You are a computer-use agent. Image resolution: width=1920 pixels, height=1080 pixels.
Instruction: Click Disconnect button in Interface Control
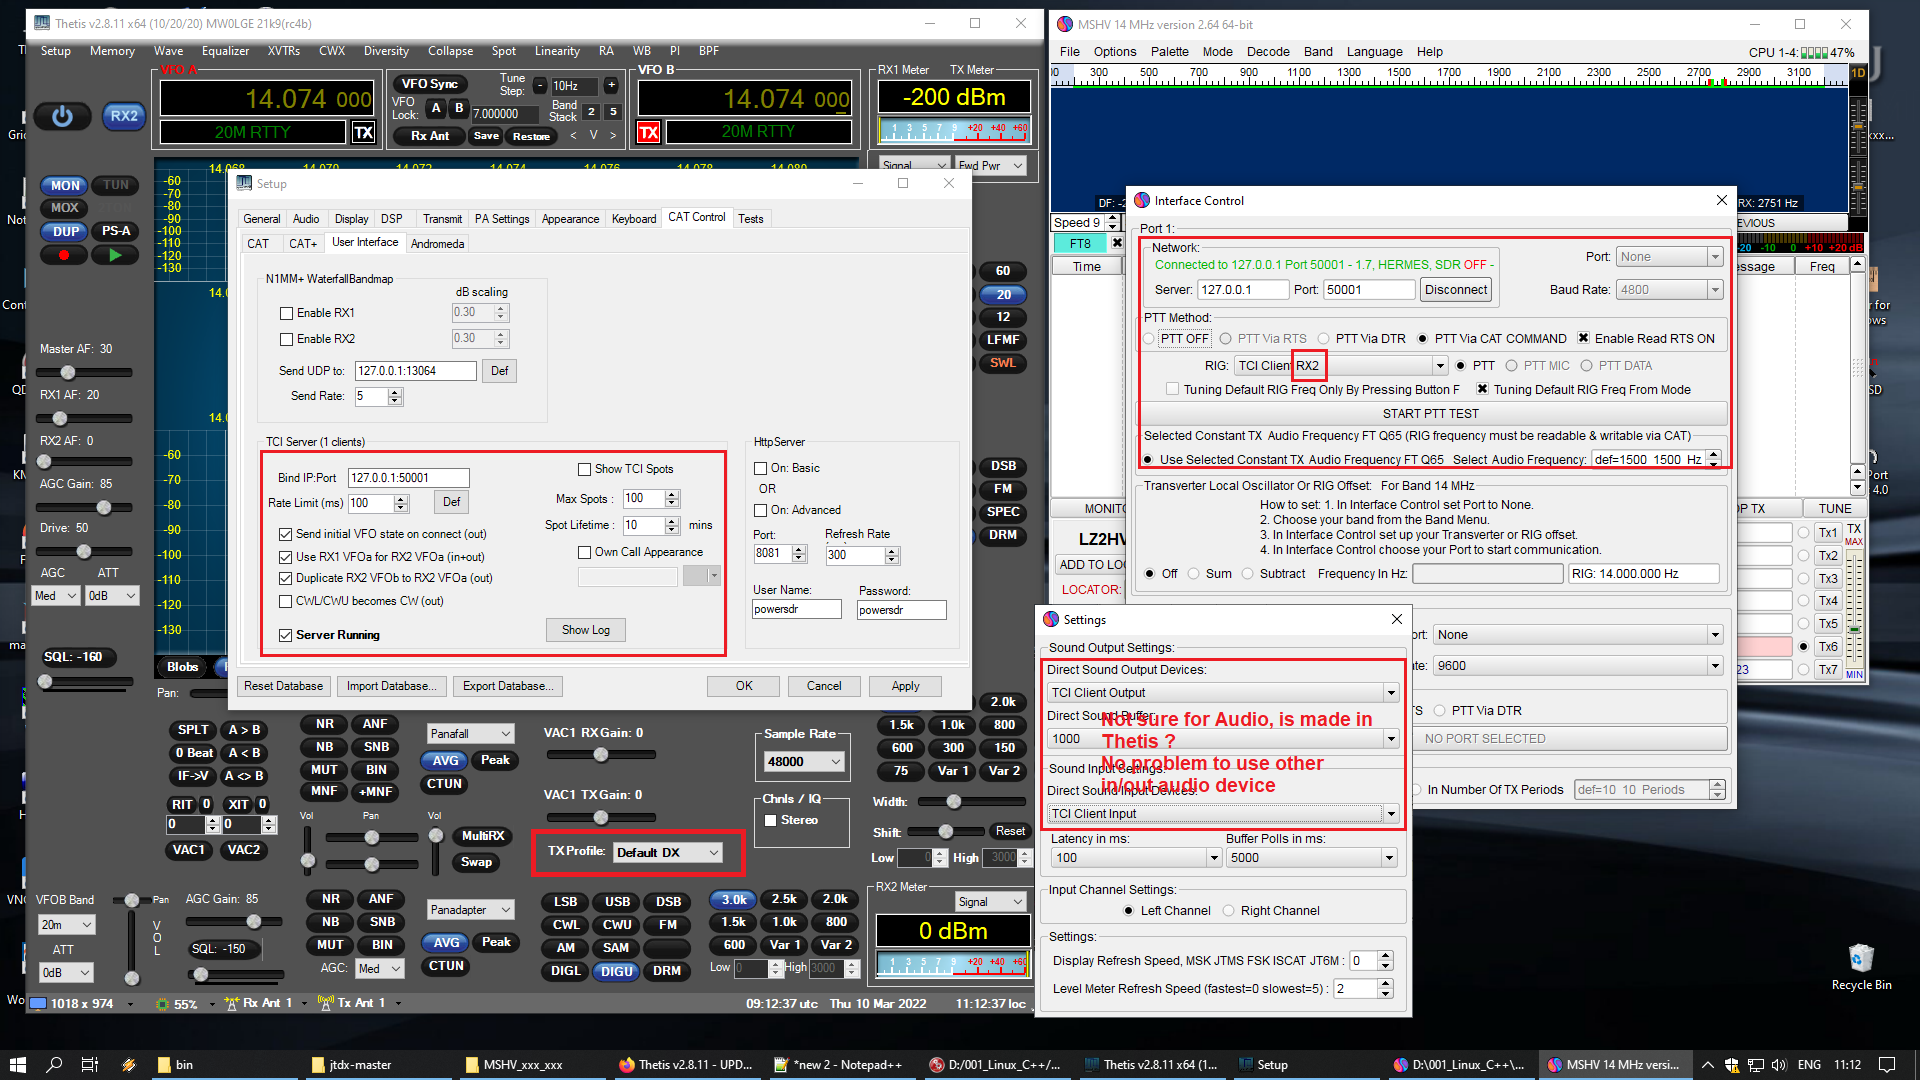1456,290
